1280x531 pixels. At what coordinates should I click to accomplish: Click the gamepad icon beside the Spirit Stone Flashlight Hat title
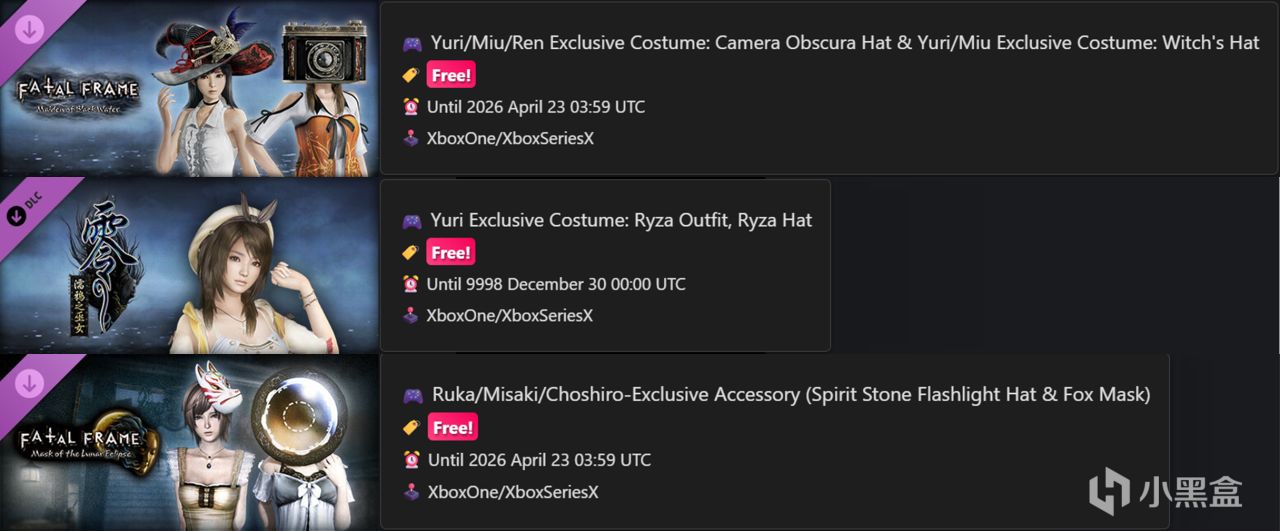[x=411, y=395]
